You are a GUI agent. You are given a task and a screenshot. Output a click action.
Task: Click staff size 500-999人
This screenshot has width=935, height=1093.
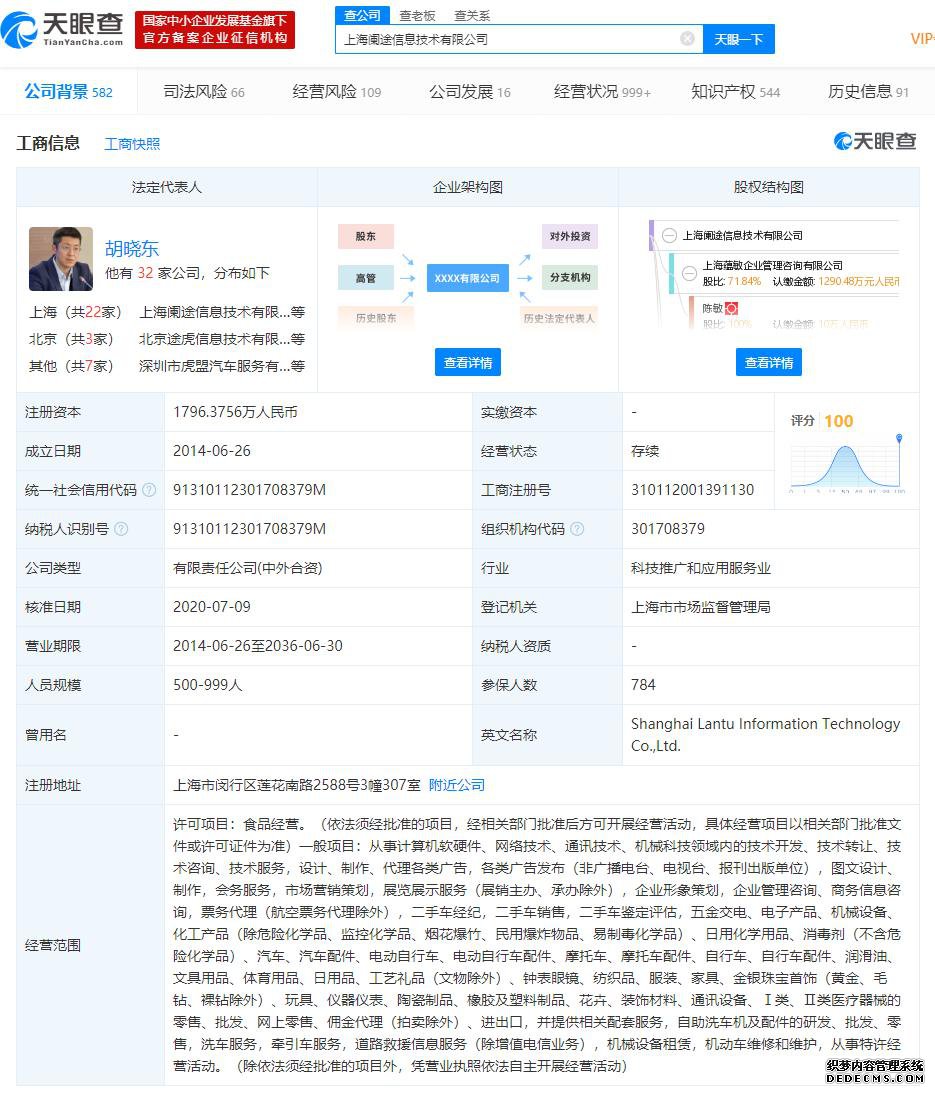(x=208, y=685)
